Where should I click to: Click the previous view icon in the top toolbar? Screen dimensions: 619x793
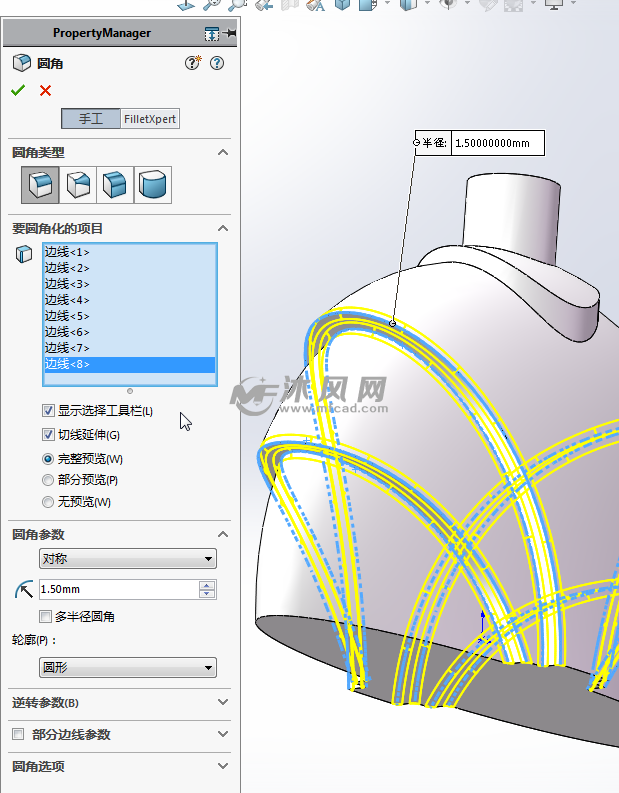click(263, 5)
